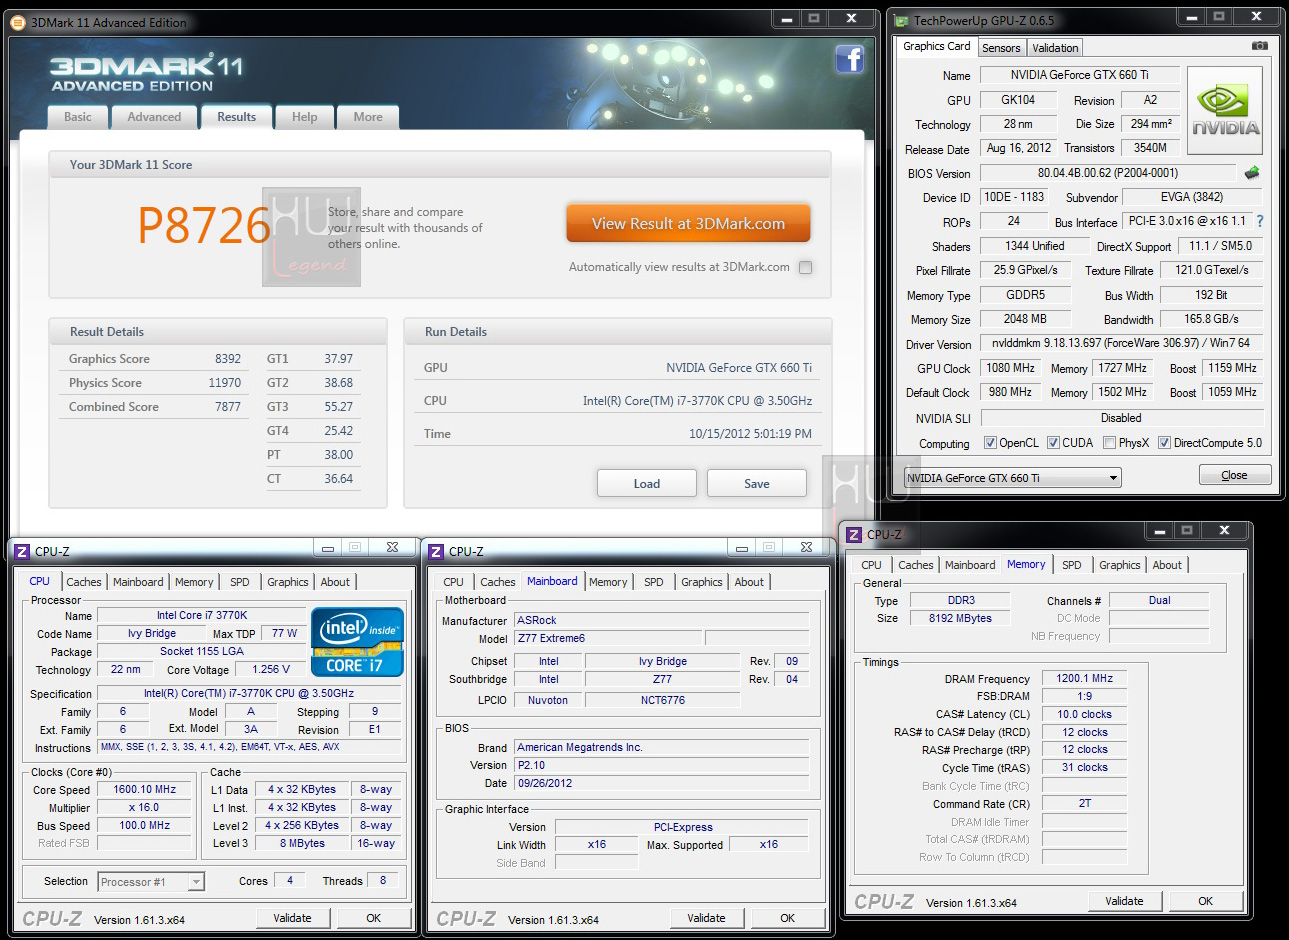1289x940 pixels.
Task: Click Validate in the CPU-Z CPU window
Action: click(x=292, y=918)
